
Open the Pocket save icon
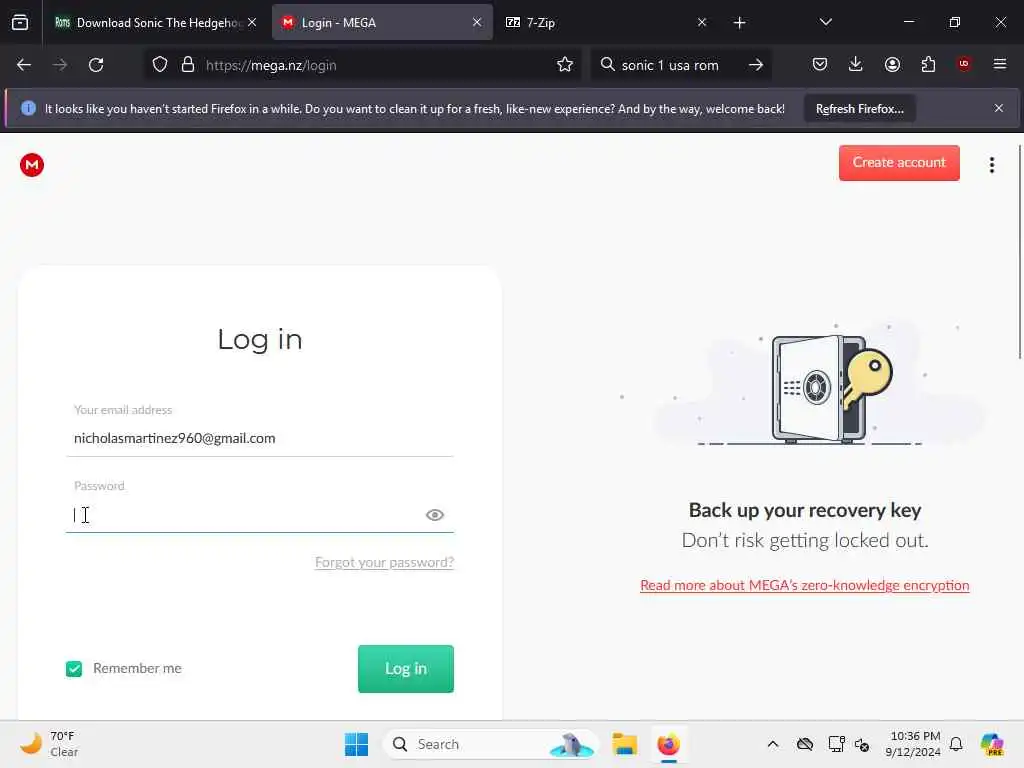pos(820,64)
